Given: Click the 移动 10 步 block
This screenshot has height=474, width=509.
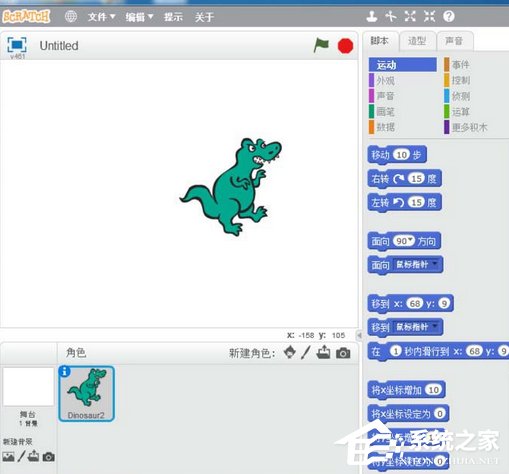Looking at the screenshot, I should pyautogui.click(x=397, y=155).
